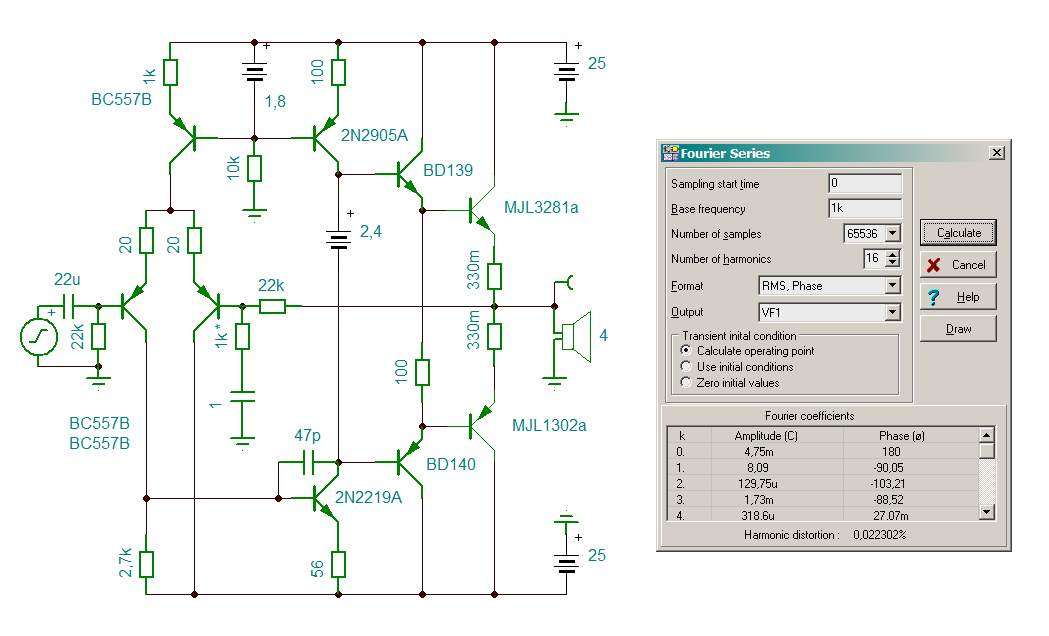Select the MJL1302a transistor symbol
The width and height of the screenshot is (1049, 636).
[482, 425]
